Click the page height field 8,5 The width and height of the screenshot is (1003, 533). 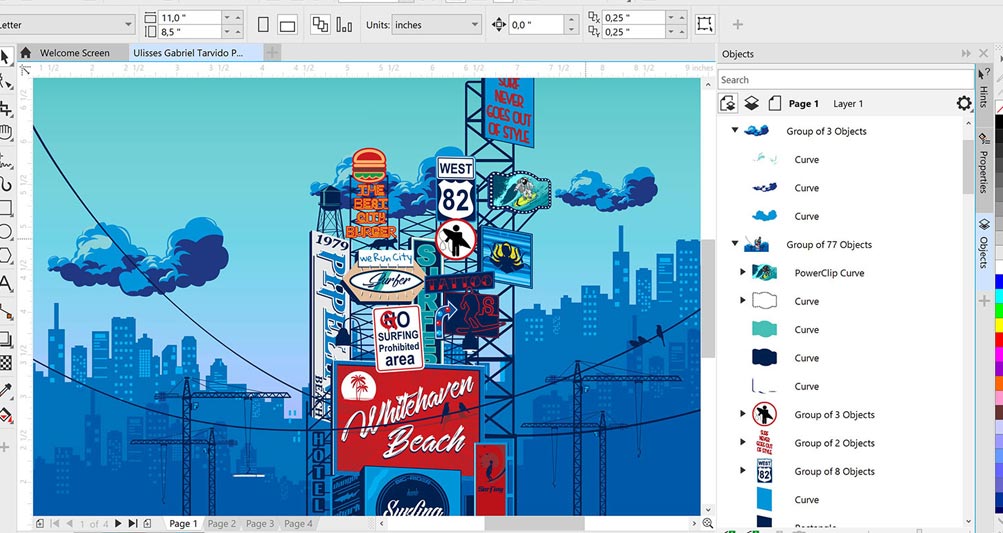point(190,32)
